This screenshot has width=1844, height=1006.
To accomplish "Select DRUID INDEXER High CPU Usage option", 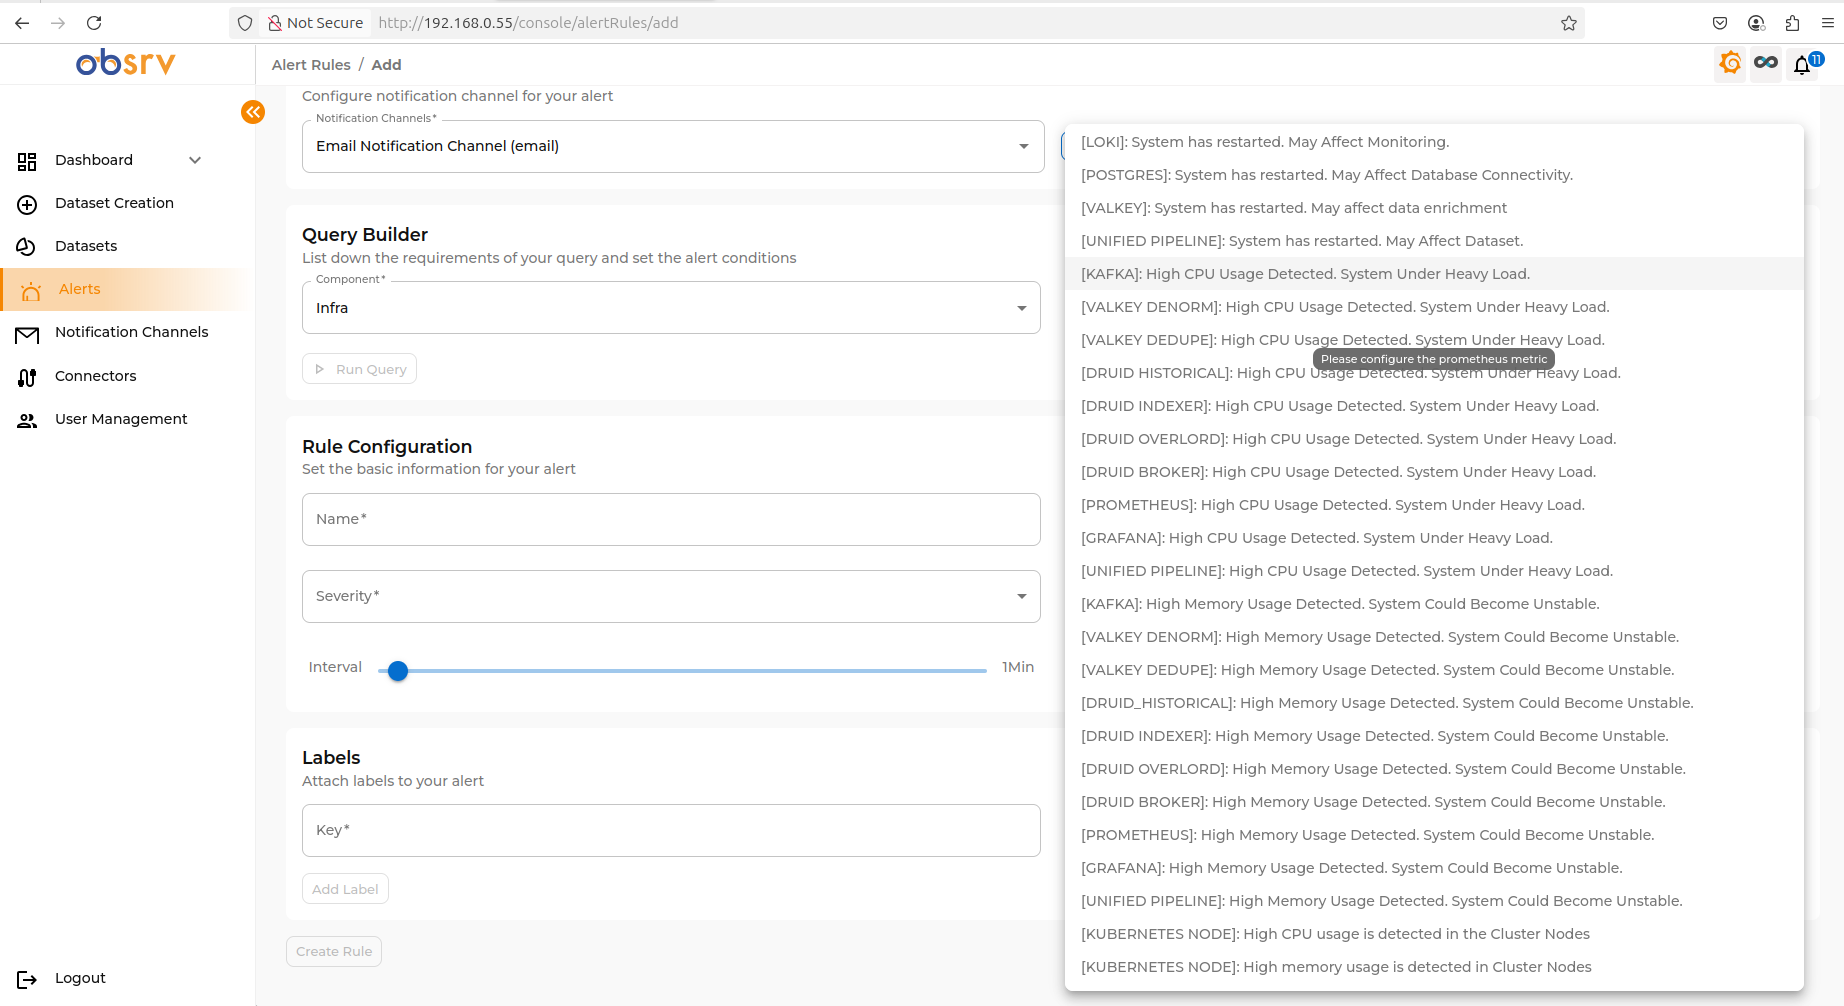I will pyautogui.click(x=1434, y=406).
